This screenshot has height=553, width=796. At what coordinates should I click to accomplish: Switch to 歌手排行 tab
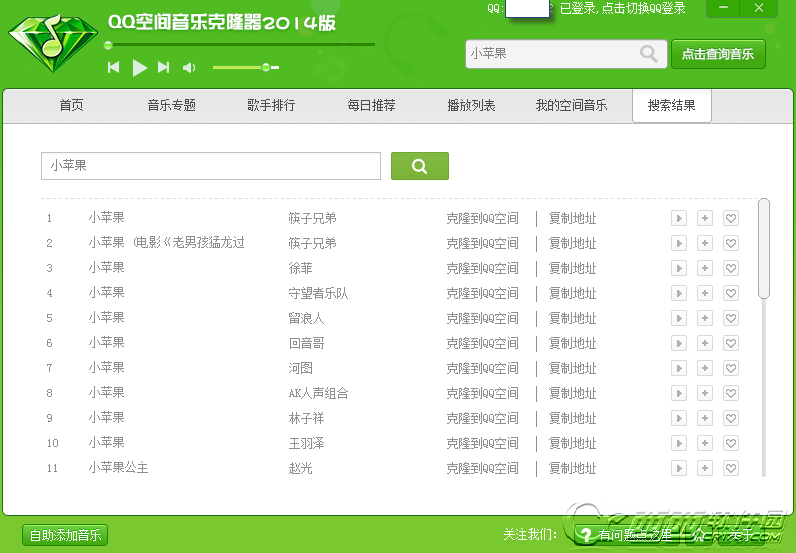(271, 105)
